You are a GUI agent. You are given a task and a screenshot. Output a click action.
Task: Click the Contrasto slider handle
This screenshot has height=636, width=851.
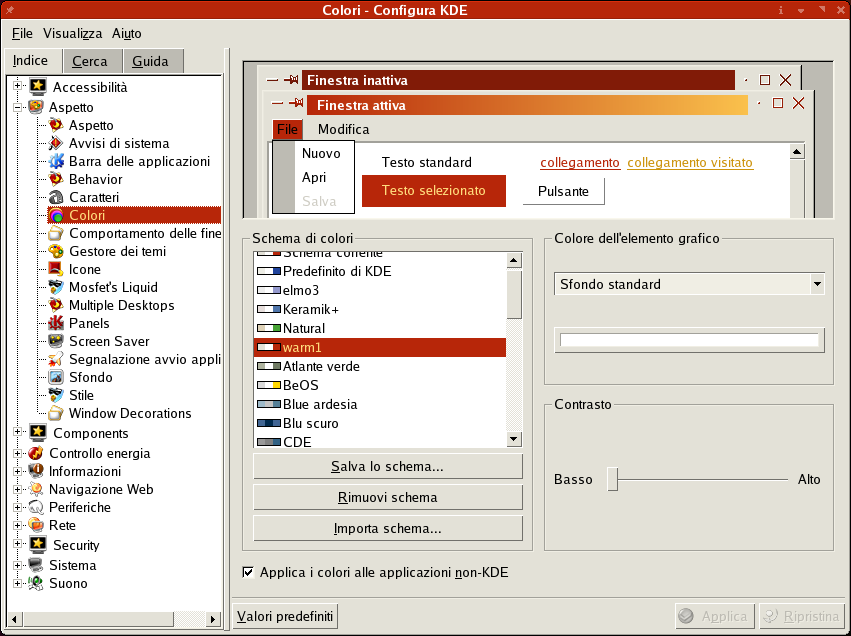click(613, 479)
